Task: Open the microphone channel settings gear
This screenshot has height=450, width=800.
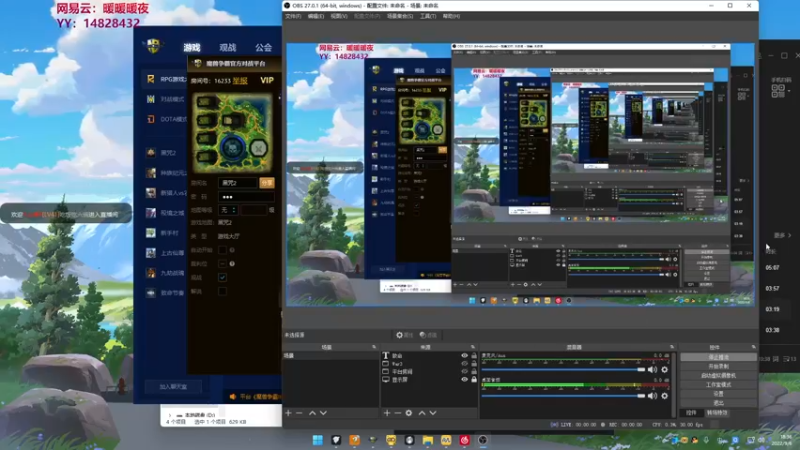Action: pos(664,369)
